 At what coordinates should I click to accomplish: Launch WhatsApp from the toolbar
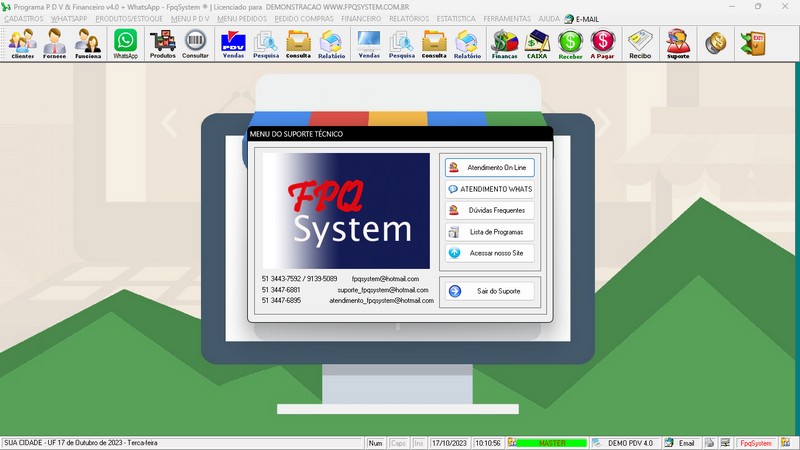tap(125, 44)
